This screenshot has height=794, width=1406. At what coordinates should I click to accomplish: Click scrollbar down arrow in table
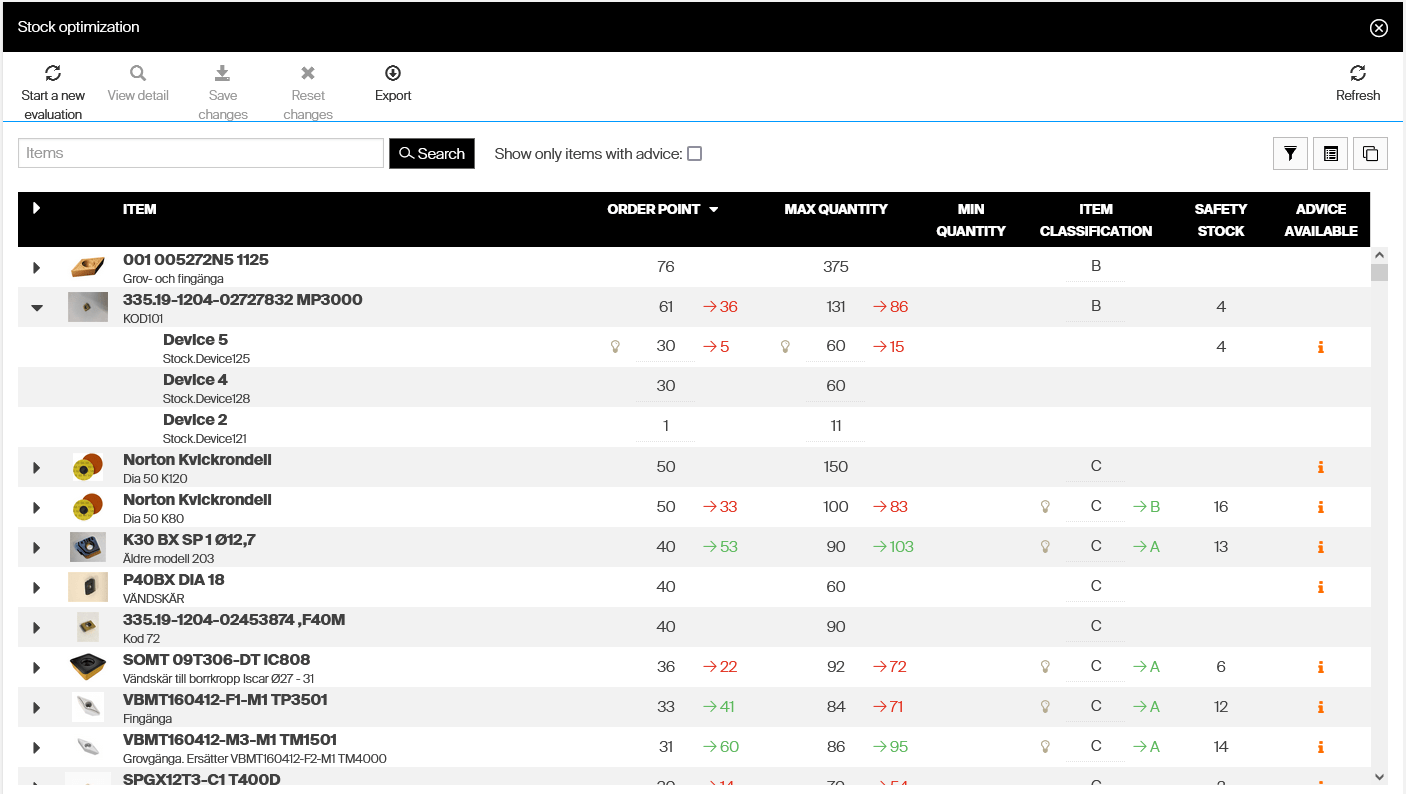(1379, 776)
